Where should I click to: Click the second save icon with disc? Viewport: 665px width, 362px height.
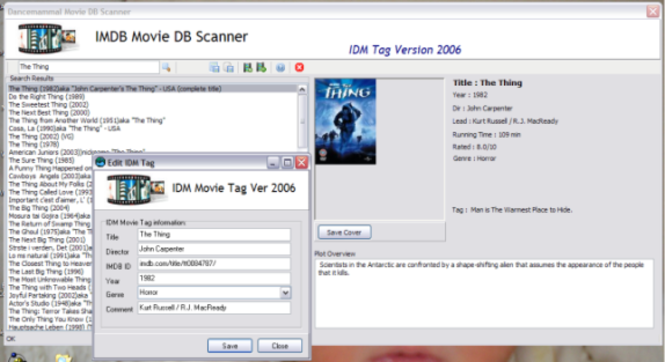pos(229,67)
